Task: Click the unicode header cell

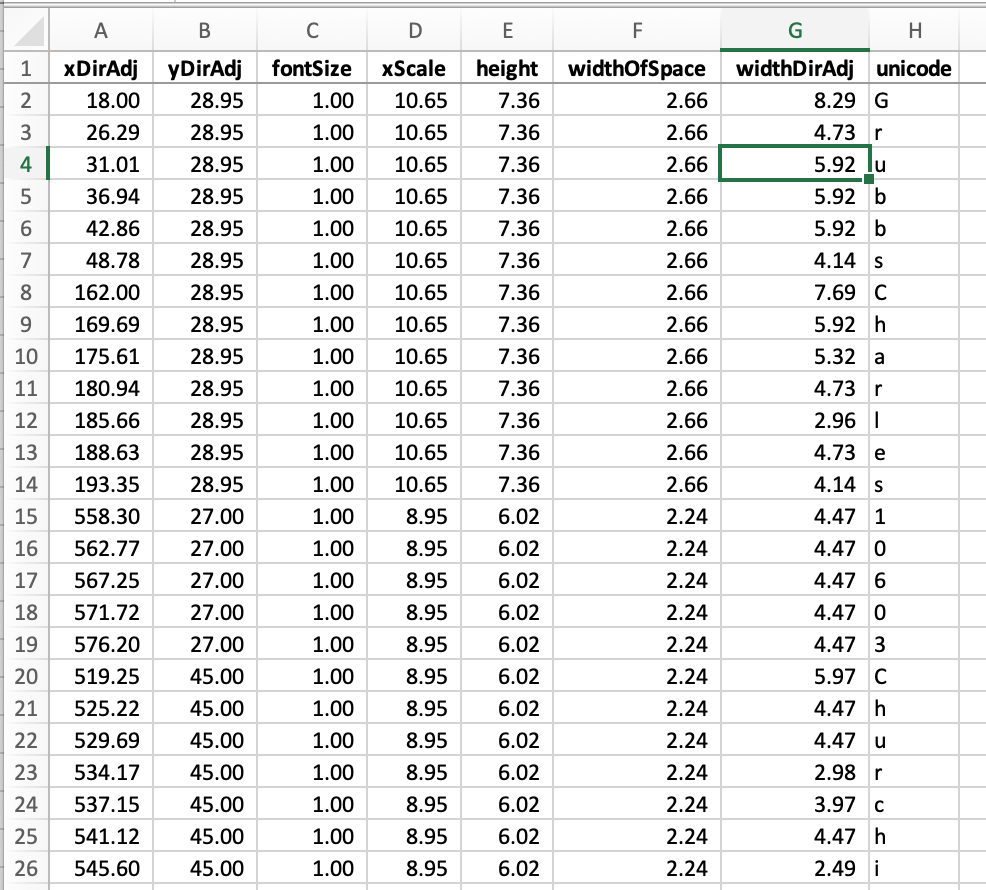Action: [913, 68]
